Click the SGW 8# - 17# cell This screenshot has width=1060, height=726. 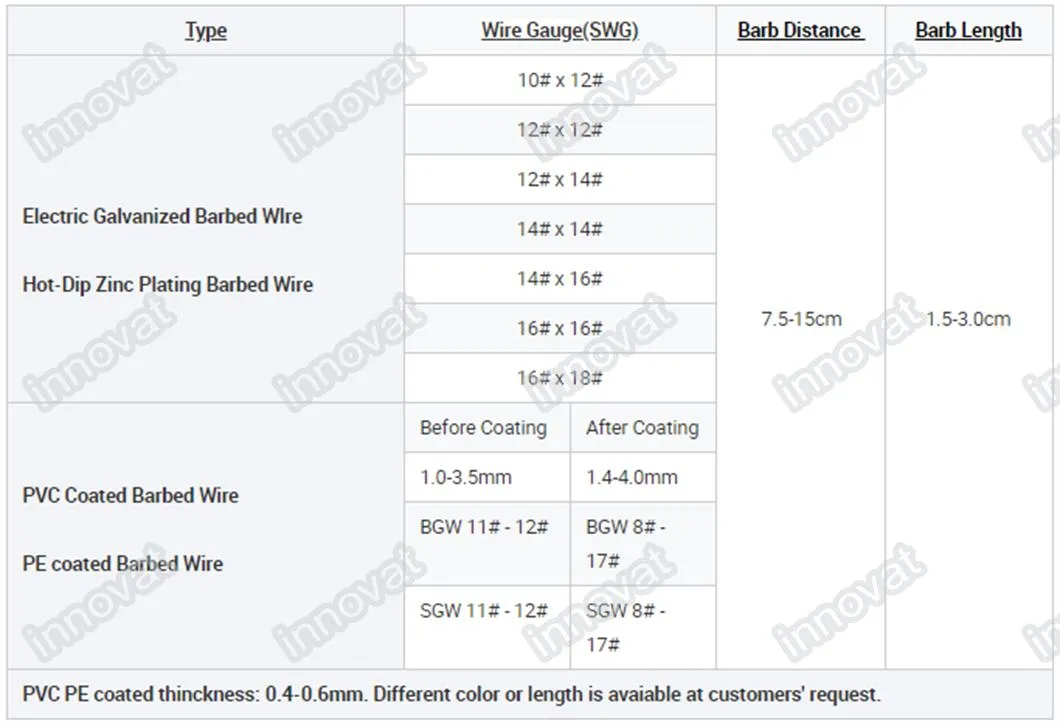625,627
